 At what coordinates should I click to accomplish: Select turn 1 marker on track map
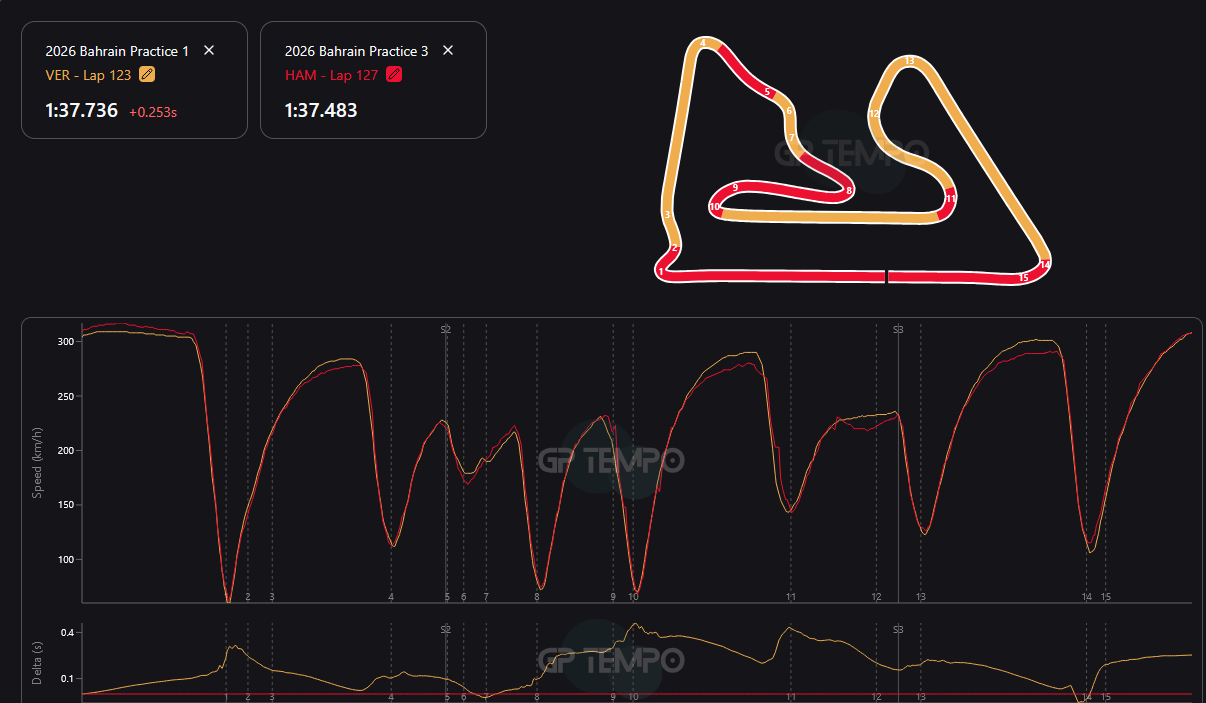pos(661,271)
